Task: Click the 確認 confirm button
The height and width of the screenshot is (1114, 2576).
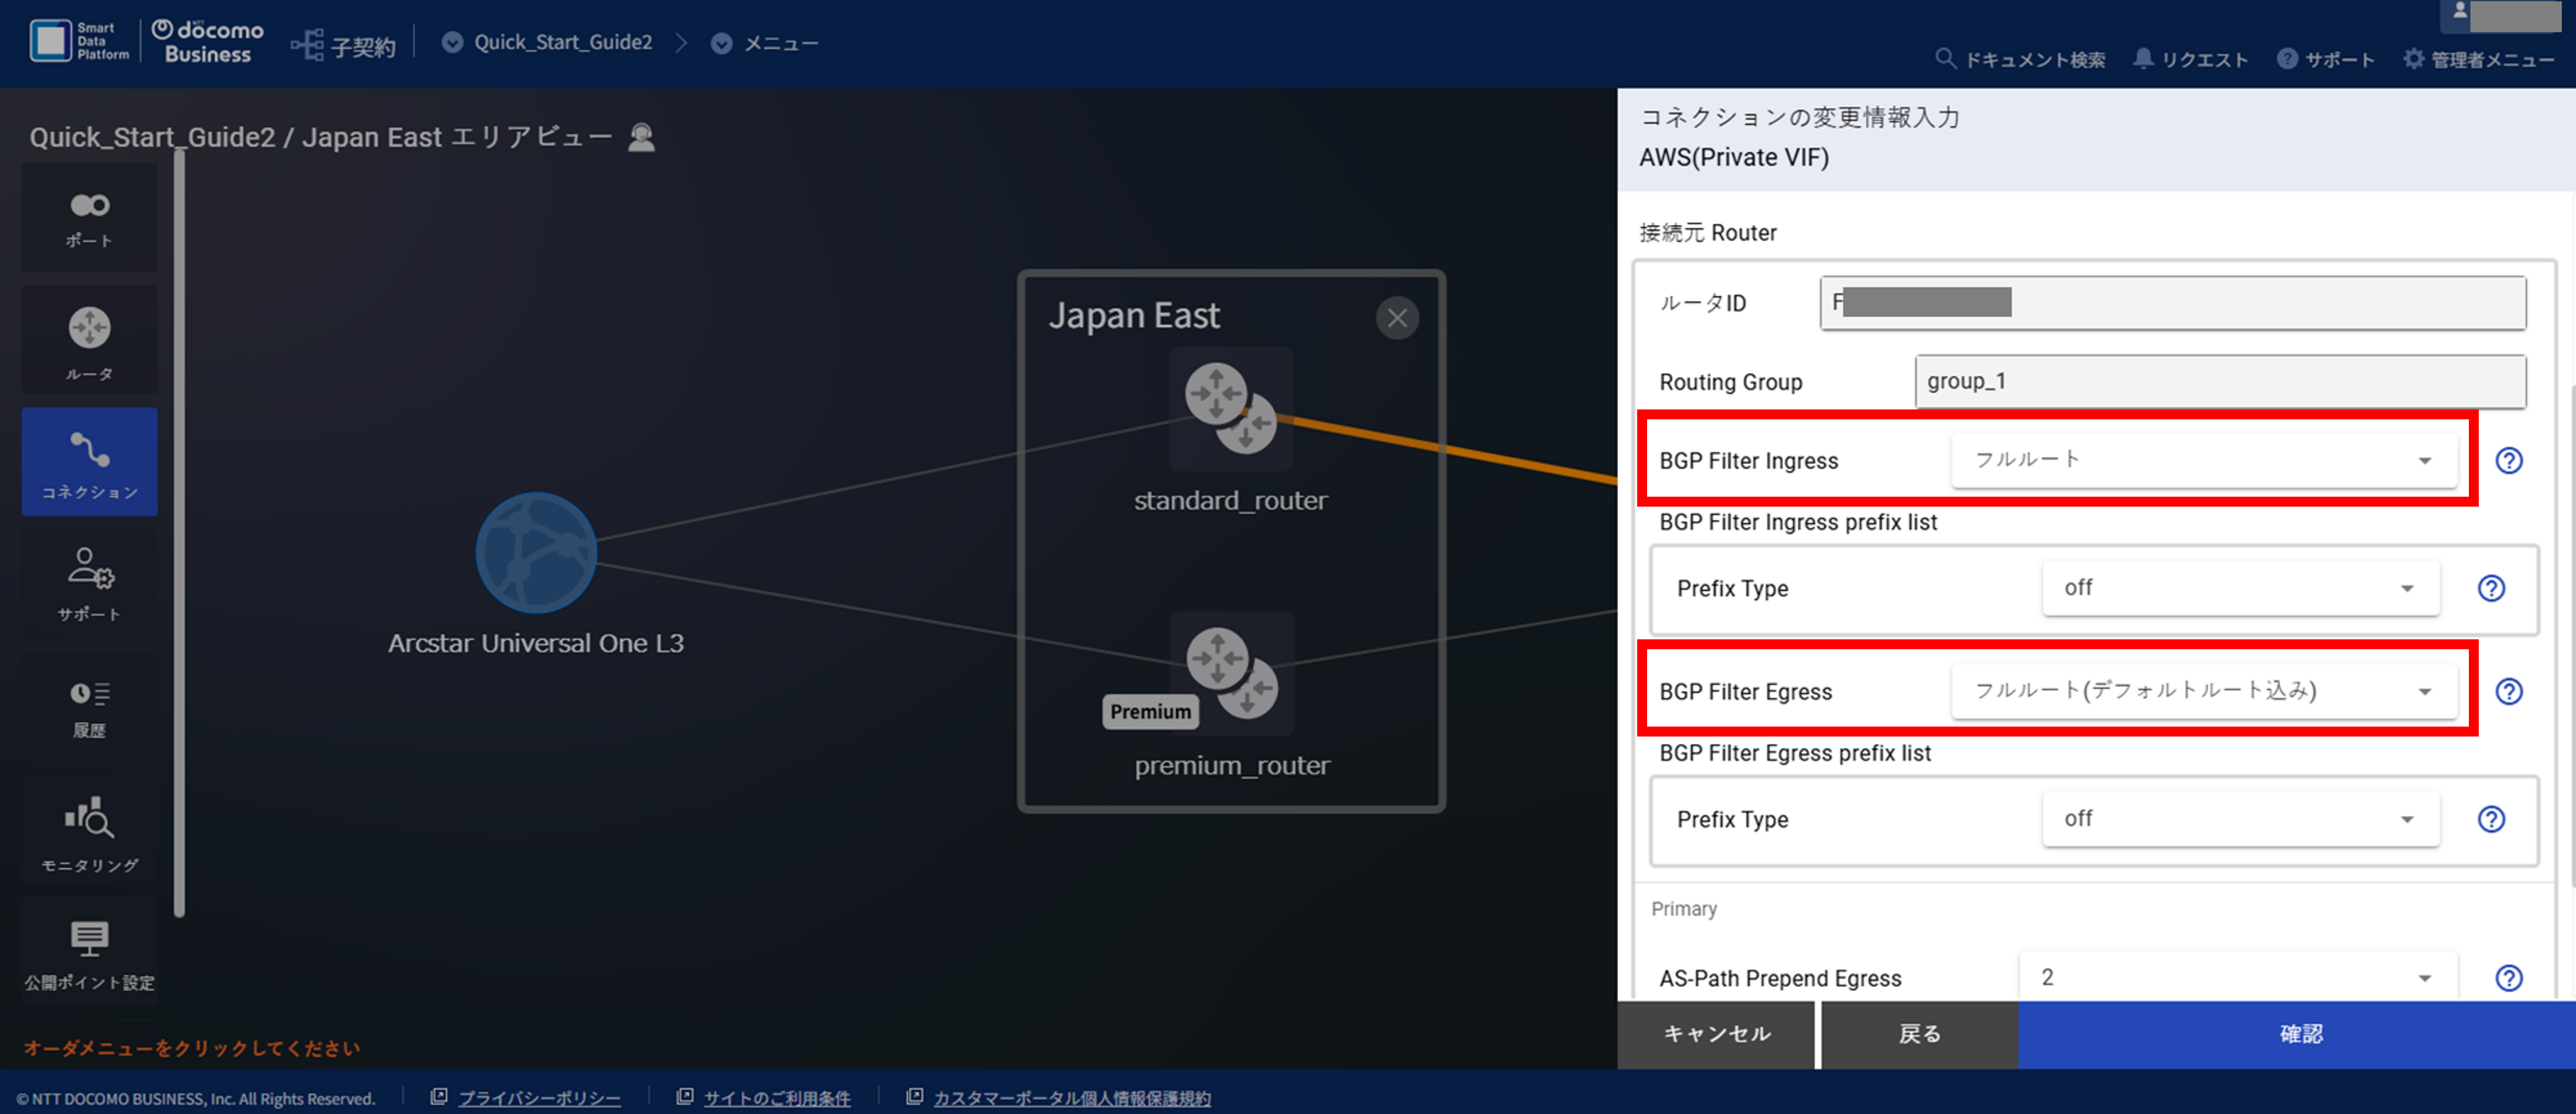Action: 2297,1034
